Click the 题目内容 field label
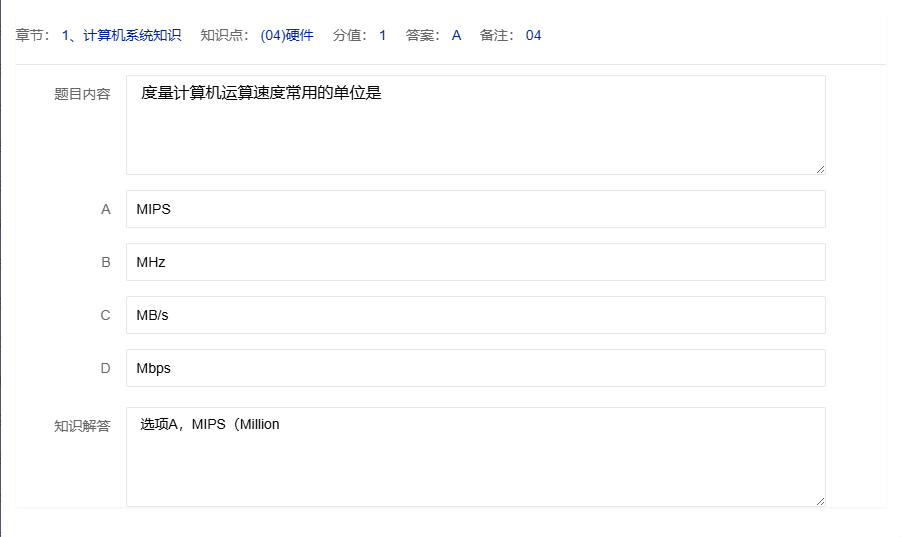Viewport: 901px width, 537px height. (82, 94)
